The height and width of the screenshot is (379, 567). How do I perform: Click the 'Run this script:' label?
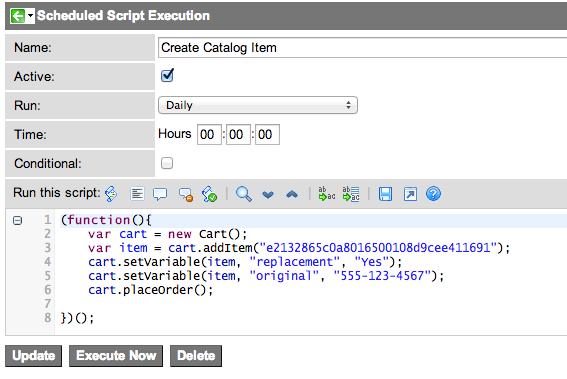(57, 193)
